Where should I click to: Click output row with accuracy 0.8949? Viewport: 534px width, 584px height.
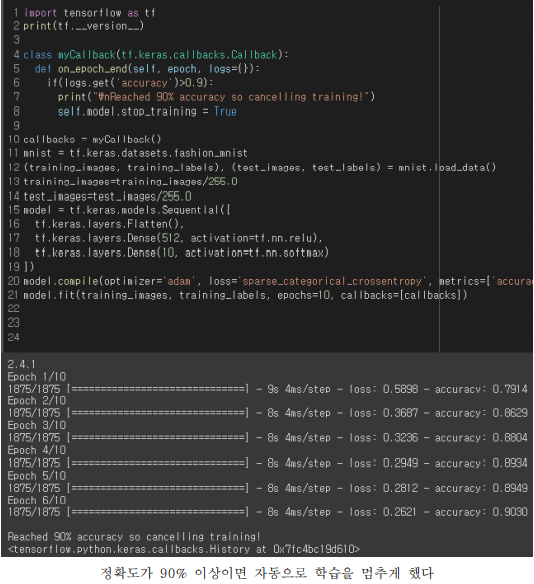tap(267, 488)
